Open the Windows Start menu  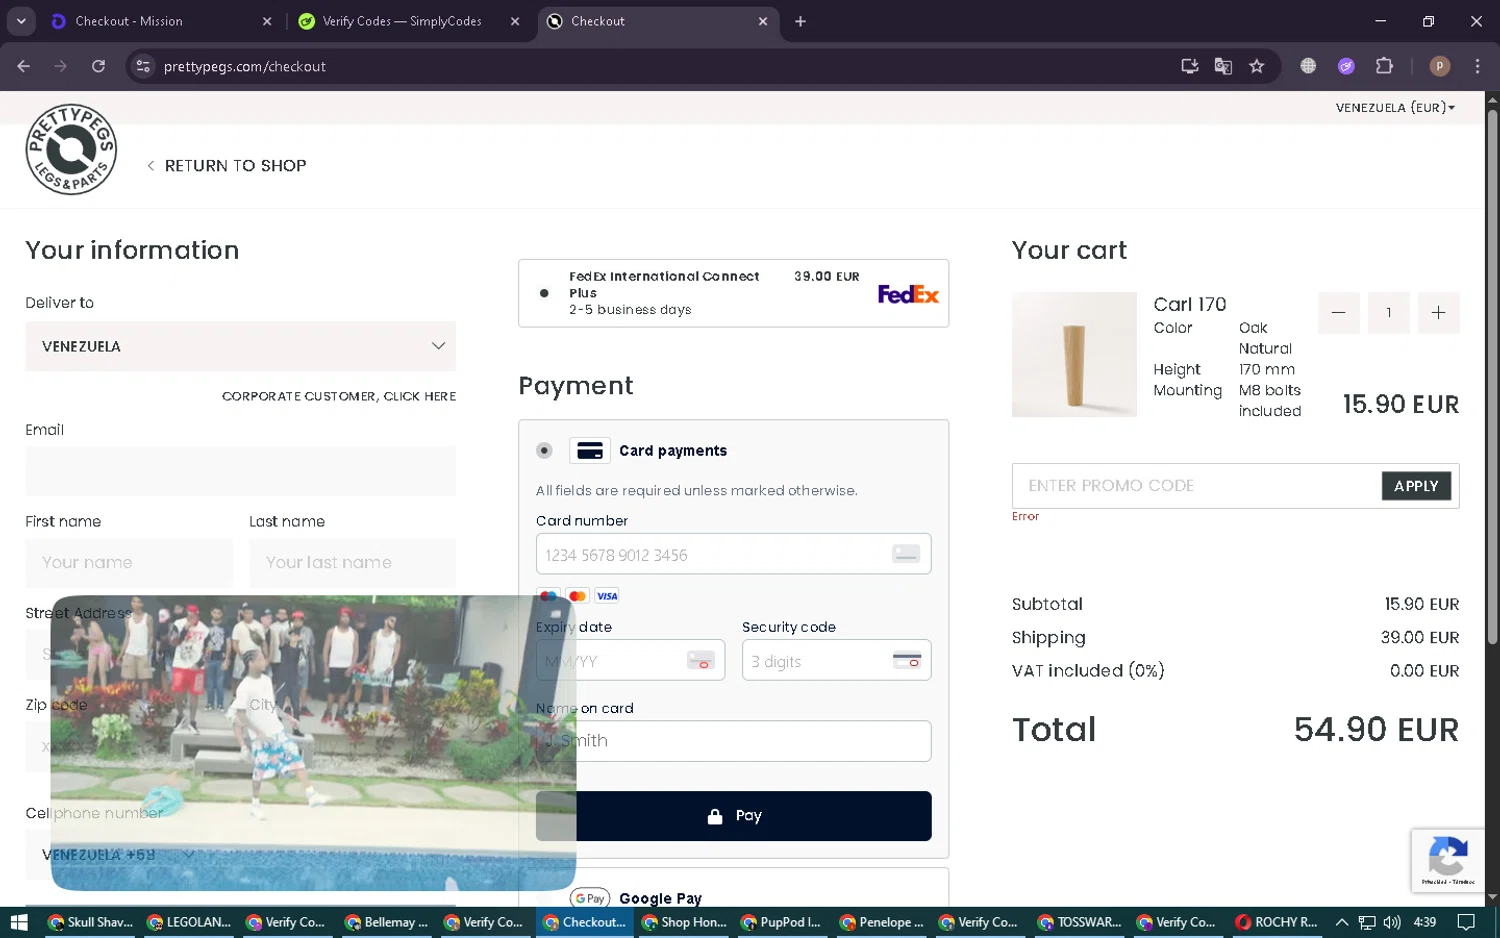[x=19, y=922]
